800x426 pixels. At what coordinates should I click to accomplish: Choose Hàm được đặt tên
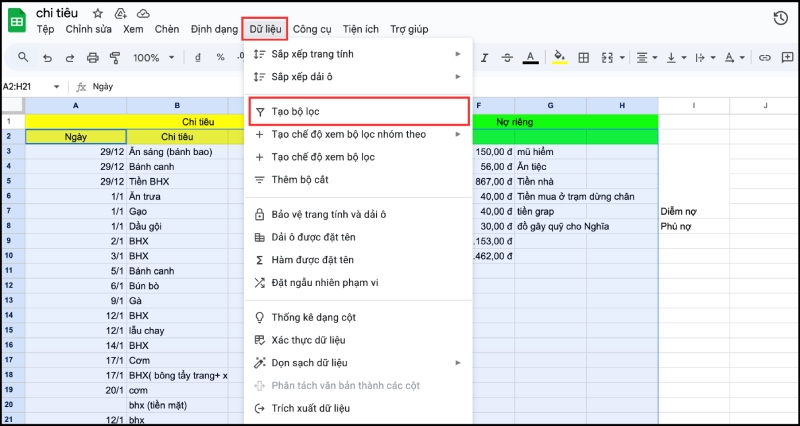[358, 260]
